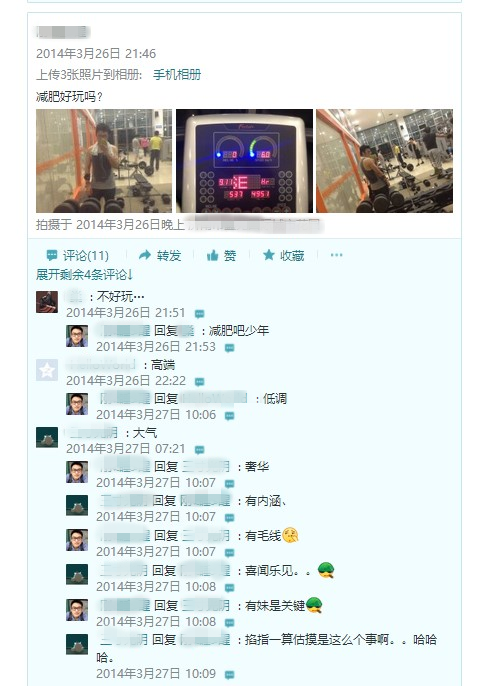The width and height of the screenshot is (480, 686).
Task: Click the reply bubble beside 奢华 reply time
Action: (x=230, y=484)
